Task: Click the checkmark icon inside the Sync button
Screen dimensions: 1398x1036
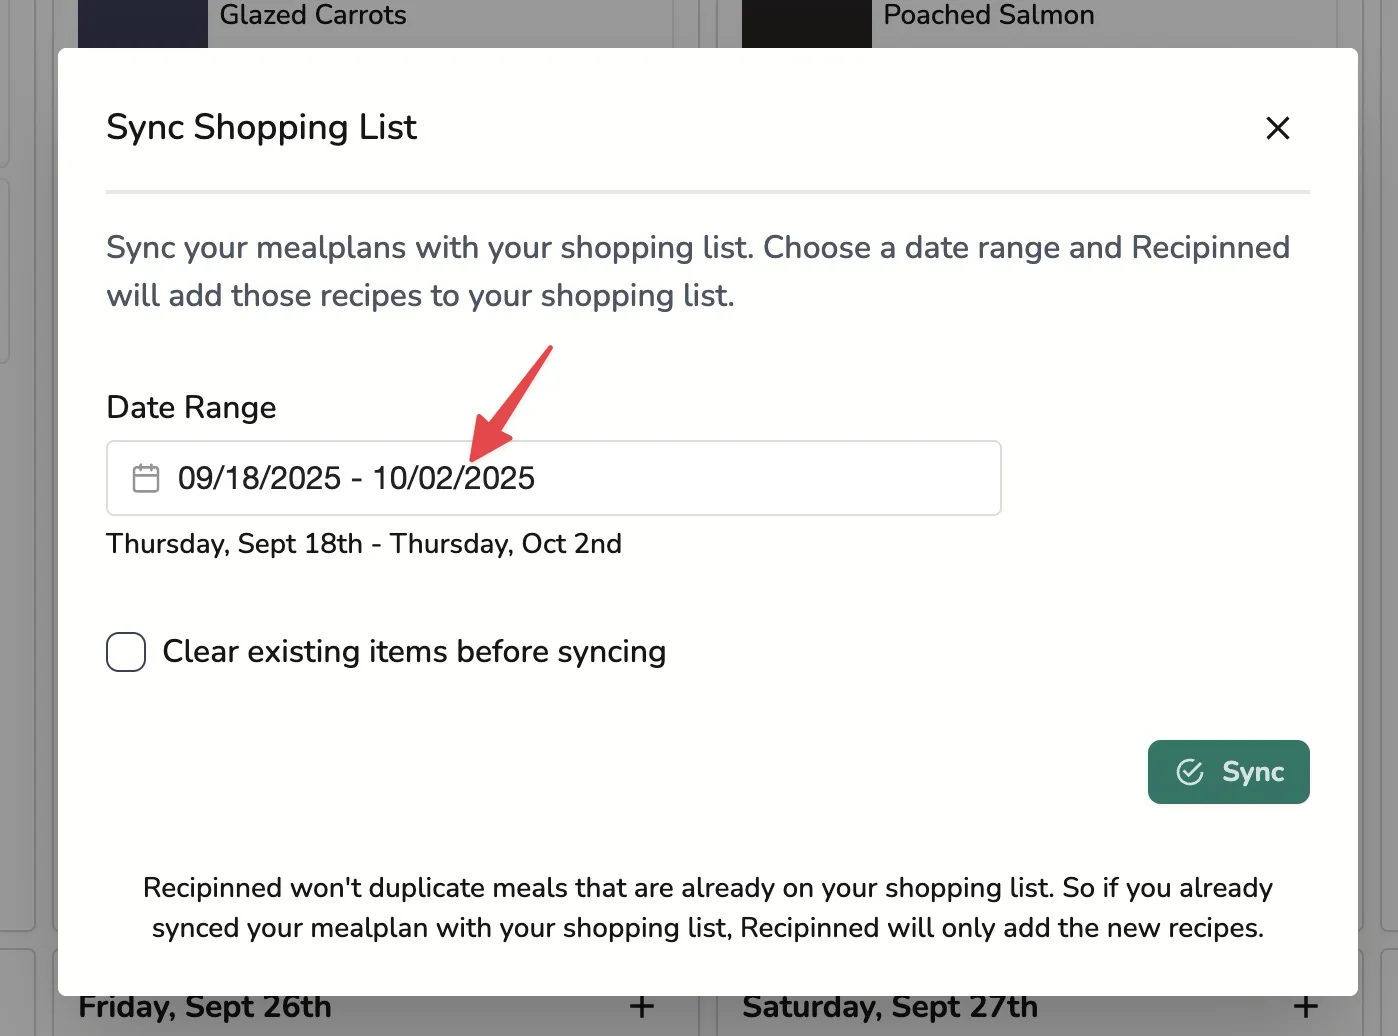Action: click(x=1189, y=772)
